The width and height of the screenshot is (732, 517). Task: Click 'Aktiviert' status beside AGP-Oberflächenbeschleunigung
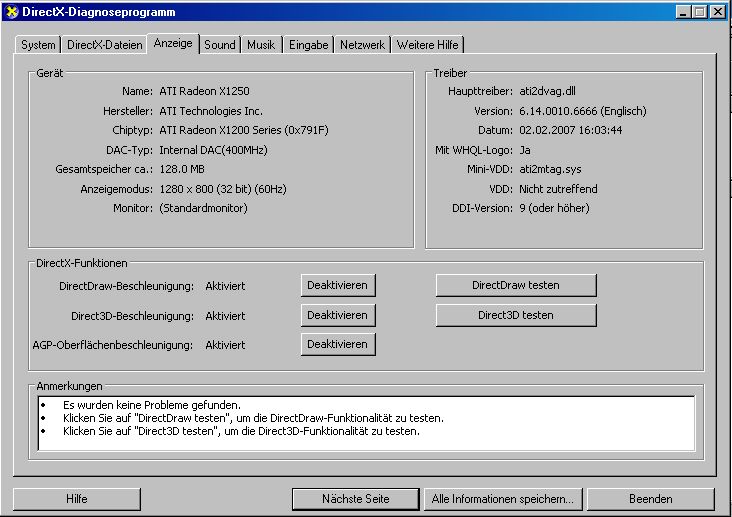[x=225, y=345]
